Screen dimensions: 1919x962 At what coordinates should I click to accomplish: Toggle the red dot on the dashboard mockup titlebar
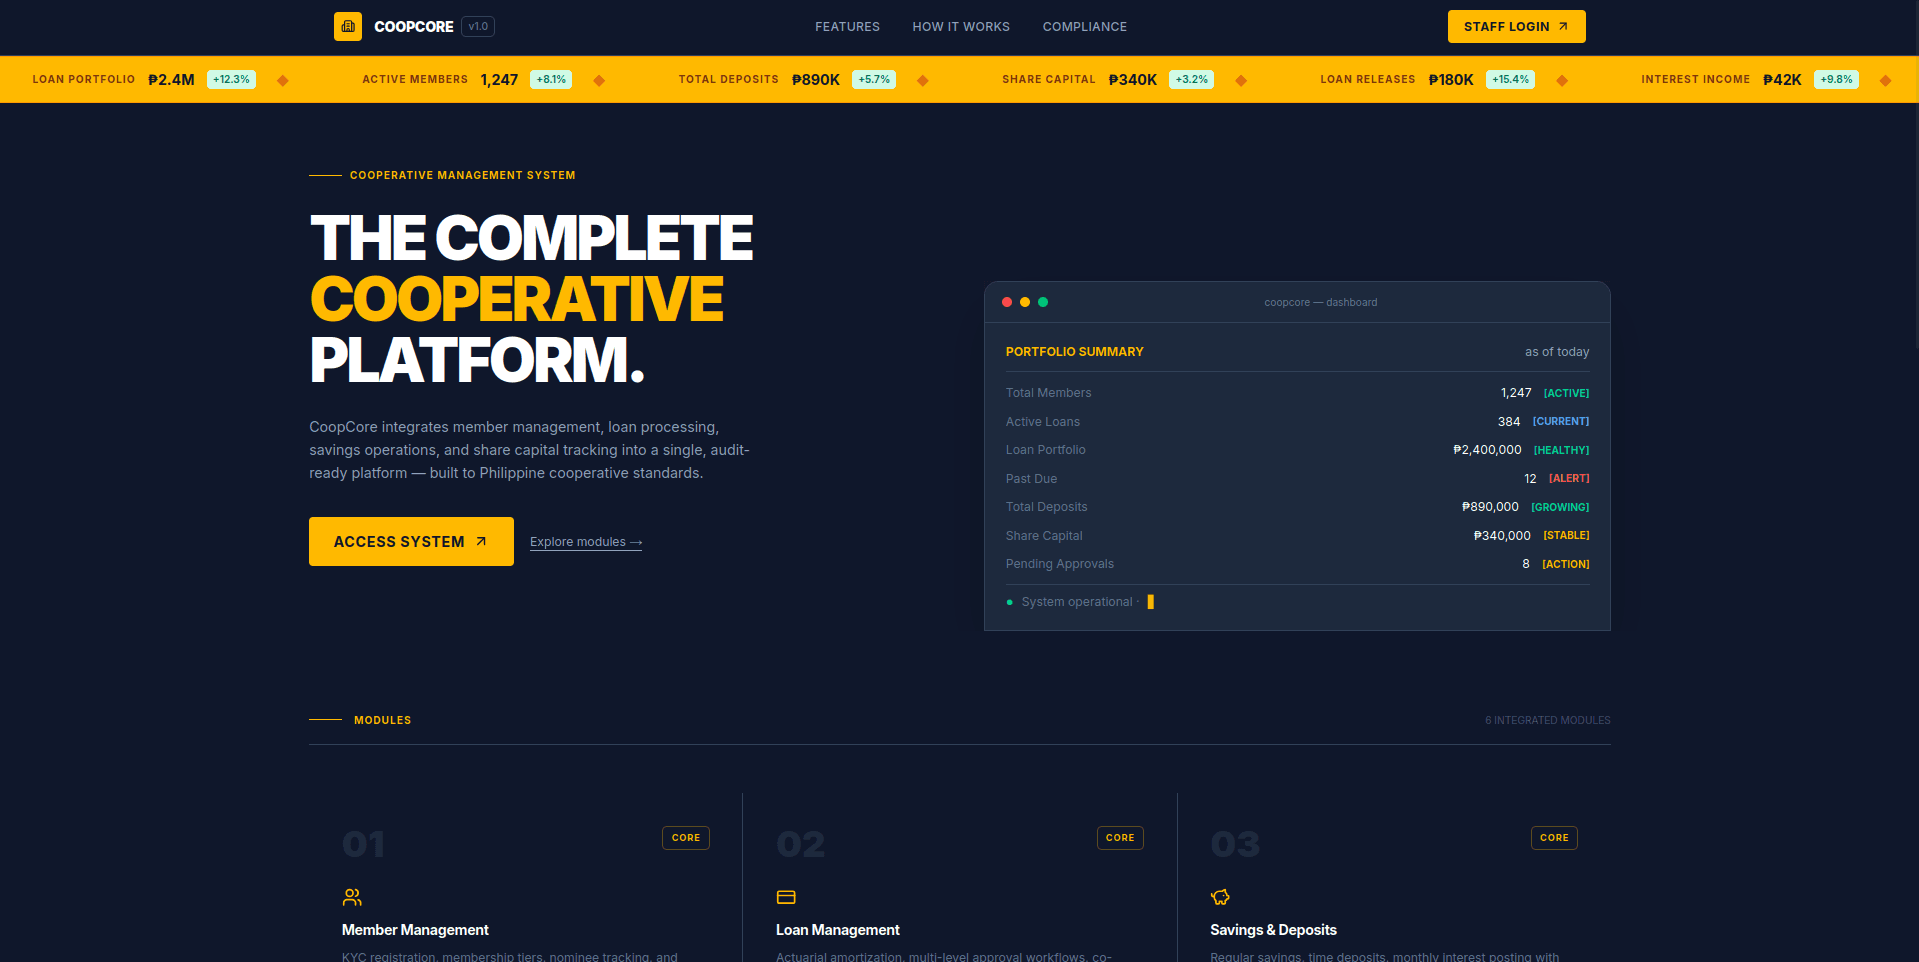[x=1006, y=301]
